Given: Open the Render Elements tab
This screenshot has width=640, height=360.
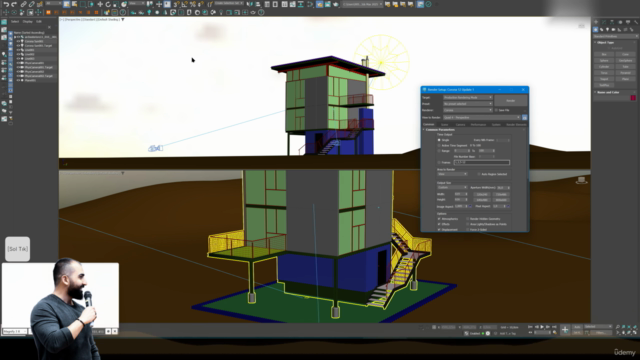Looking at the screenshot, I should point(516,124).
